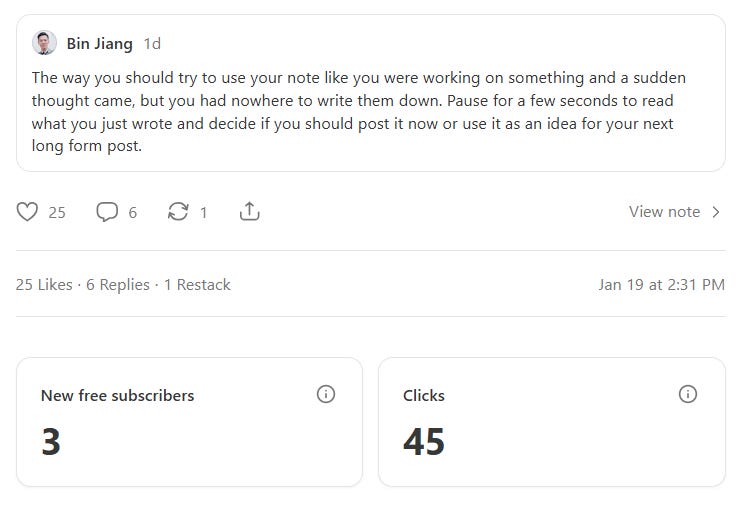The width and height of the screenshot is (742, 518).
Task: Select the note body text
Action: click(359, 112)
